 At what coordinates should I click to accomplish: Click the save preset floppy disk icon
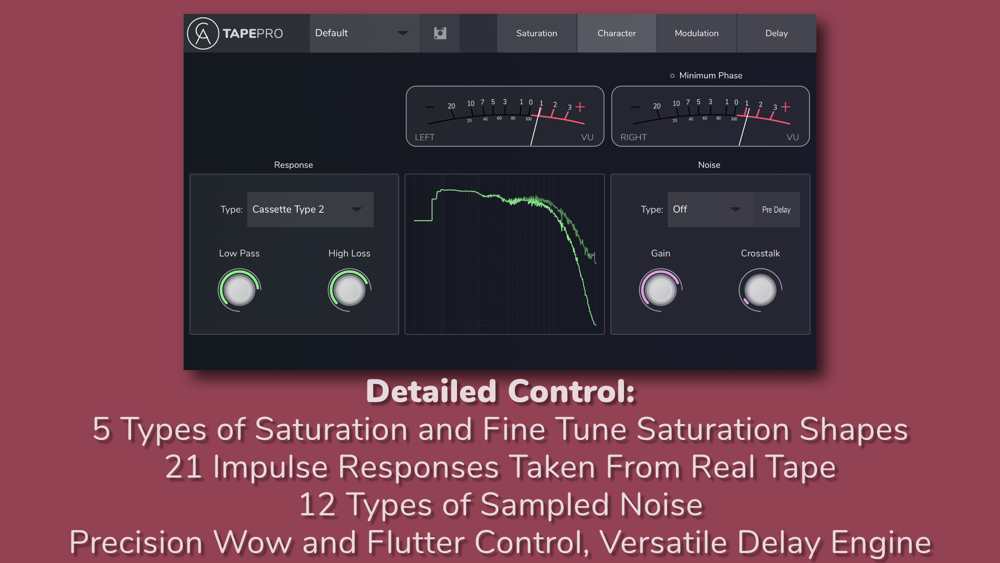tap(440, 33)
